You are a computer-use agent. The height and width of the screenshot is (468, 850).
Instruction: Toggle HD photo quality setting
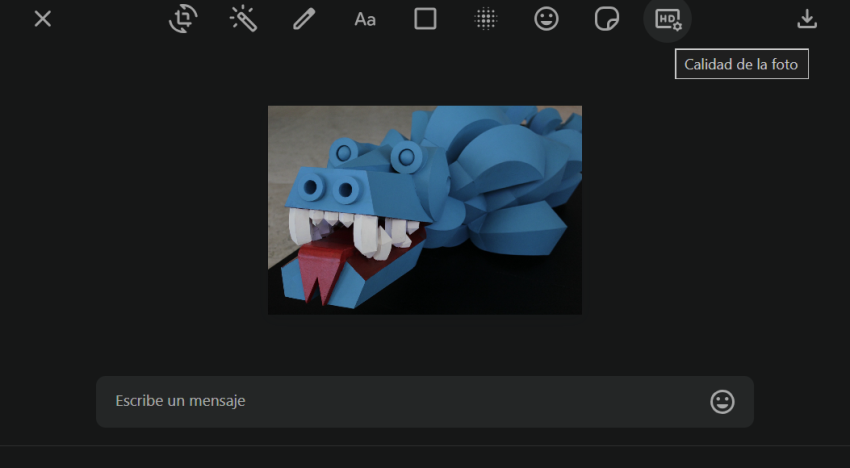tap(667, 19)
